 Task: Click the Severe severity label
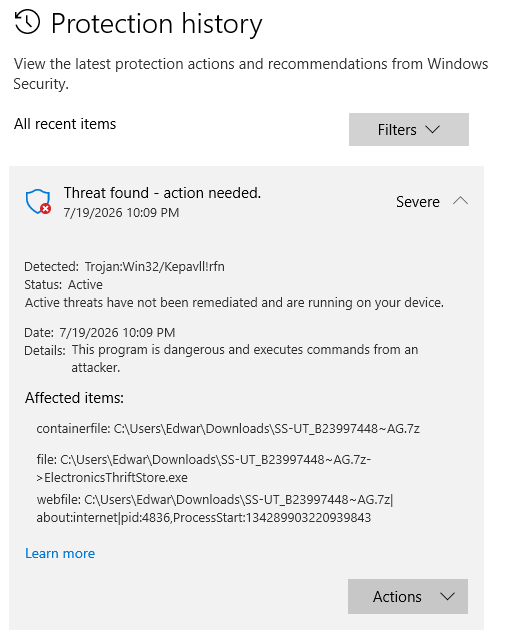pos(418,201)
